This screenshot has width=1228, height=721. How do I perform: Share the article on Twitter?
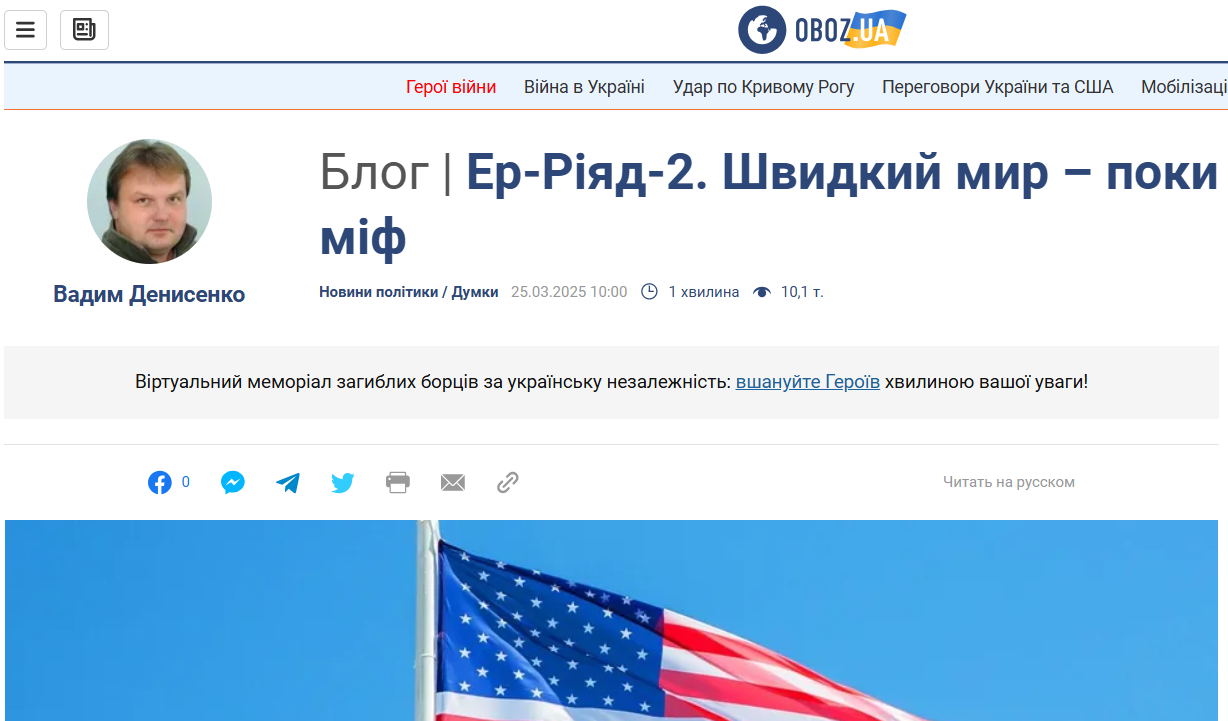343,483
